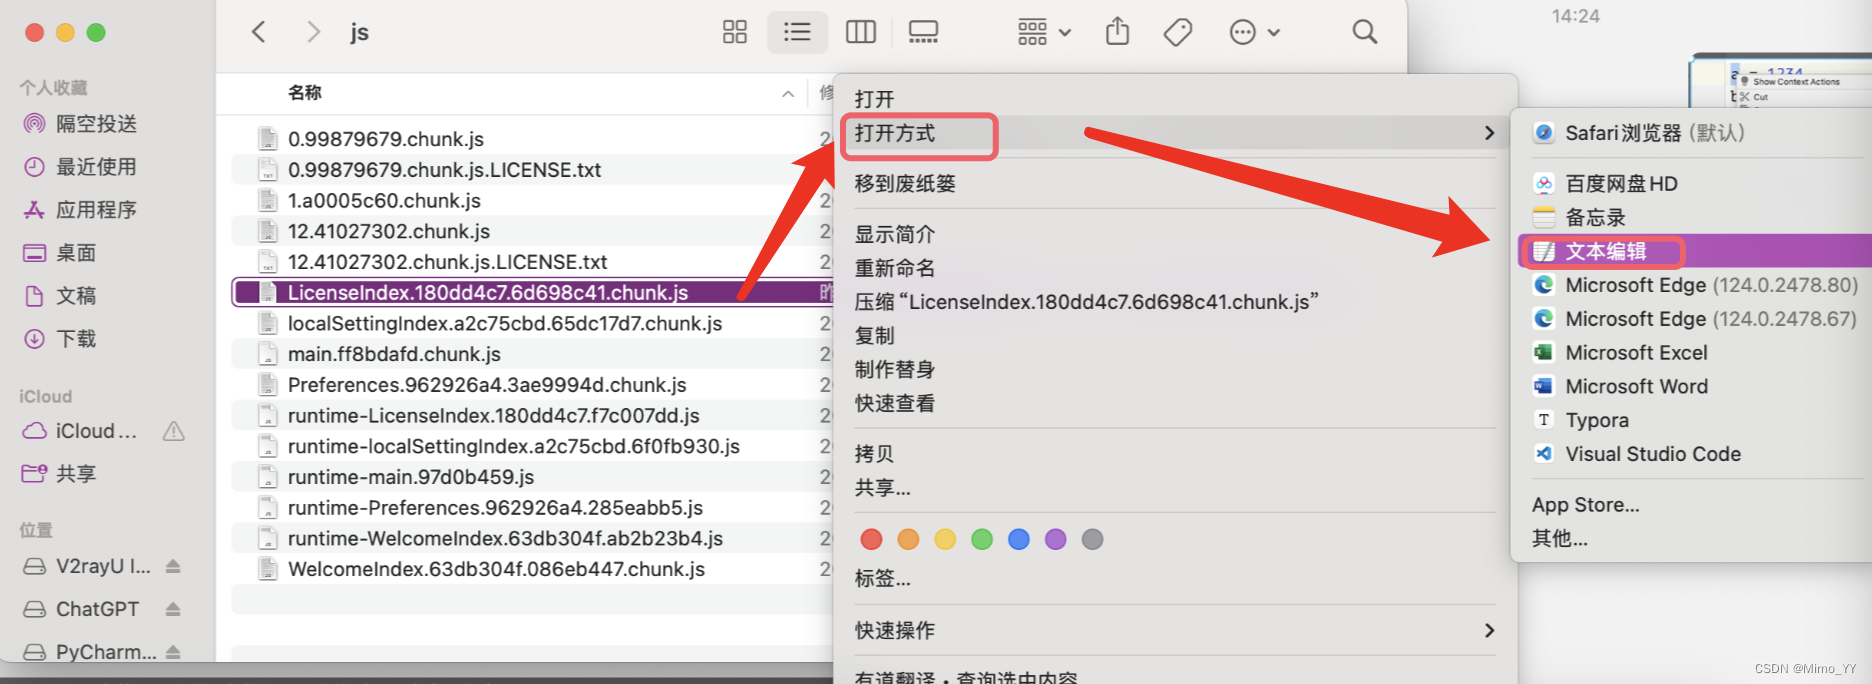
Task: Apply the red color tag
Action: (x=871, y=539)
